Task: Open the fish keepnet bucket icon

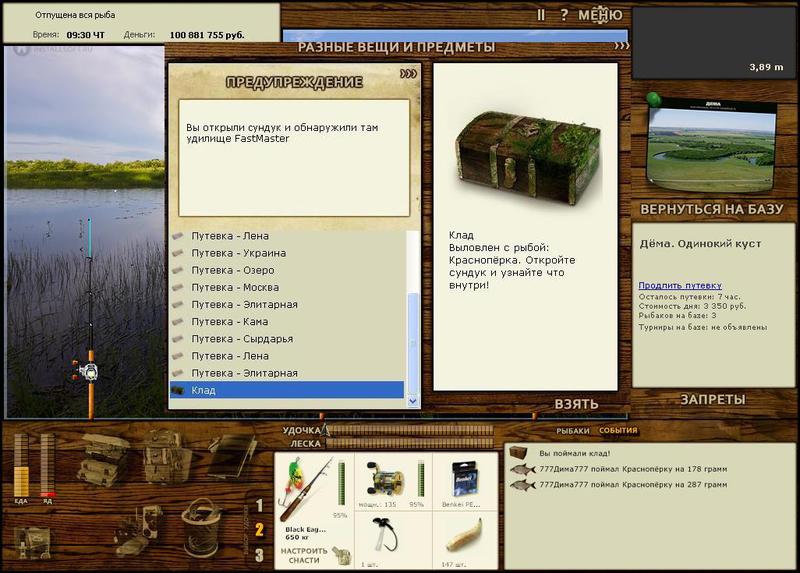Action: pos(202,528)
